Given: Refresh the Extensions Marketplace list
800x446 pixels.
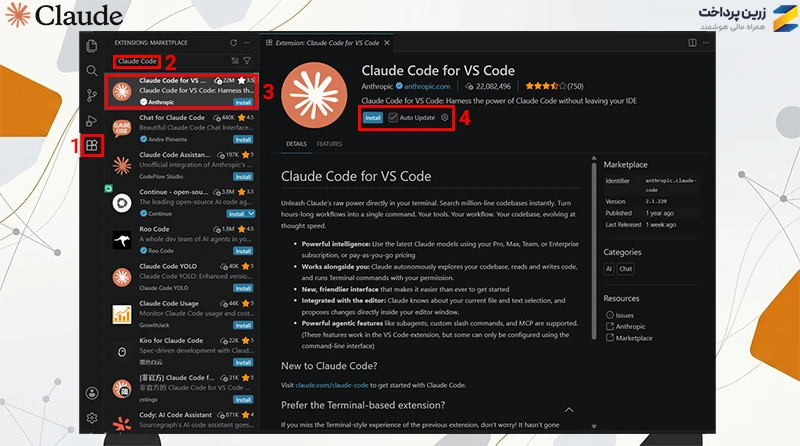Looking at the screenshot, I should 234,43.
